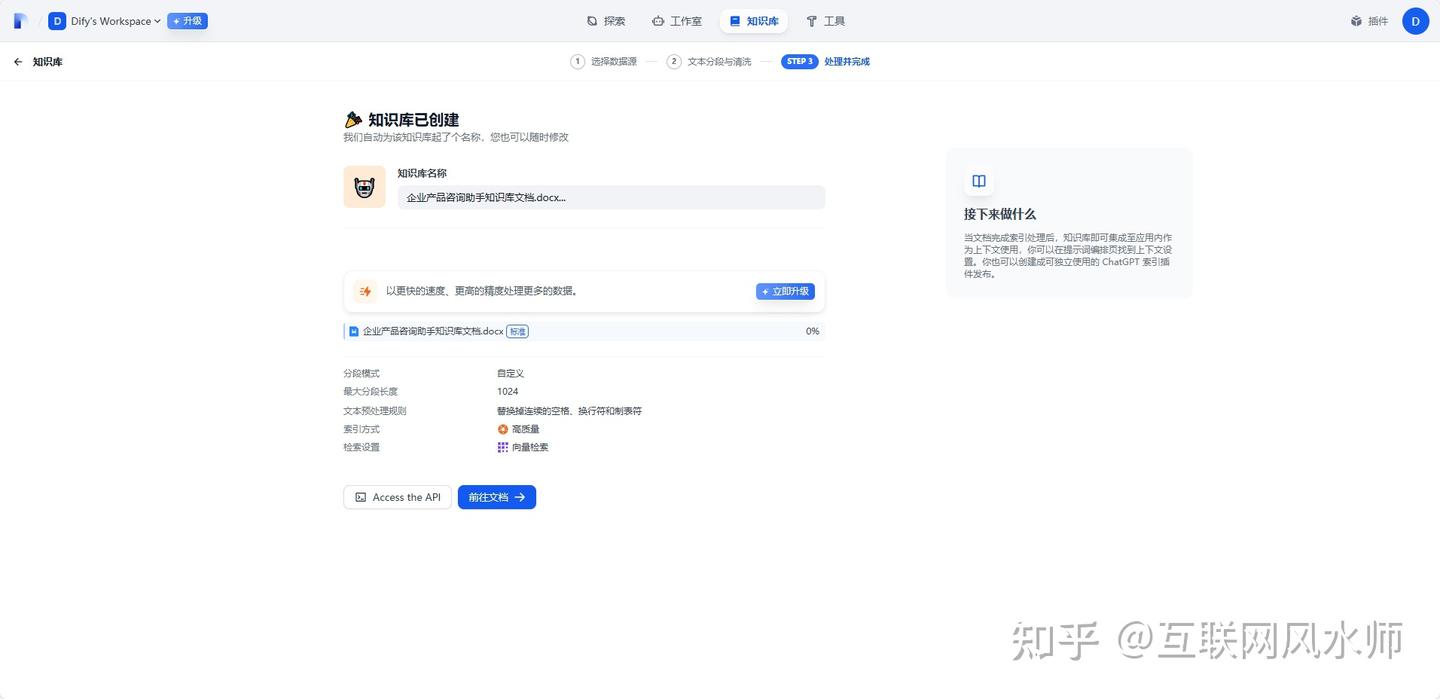Click the back arrow beside 知识库
This screenshot has height=699, width=1440.
pos(18,62)
